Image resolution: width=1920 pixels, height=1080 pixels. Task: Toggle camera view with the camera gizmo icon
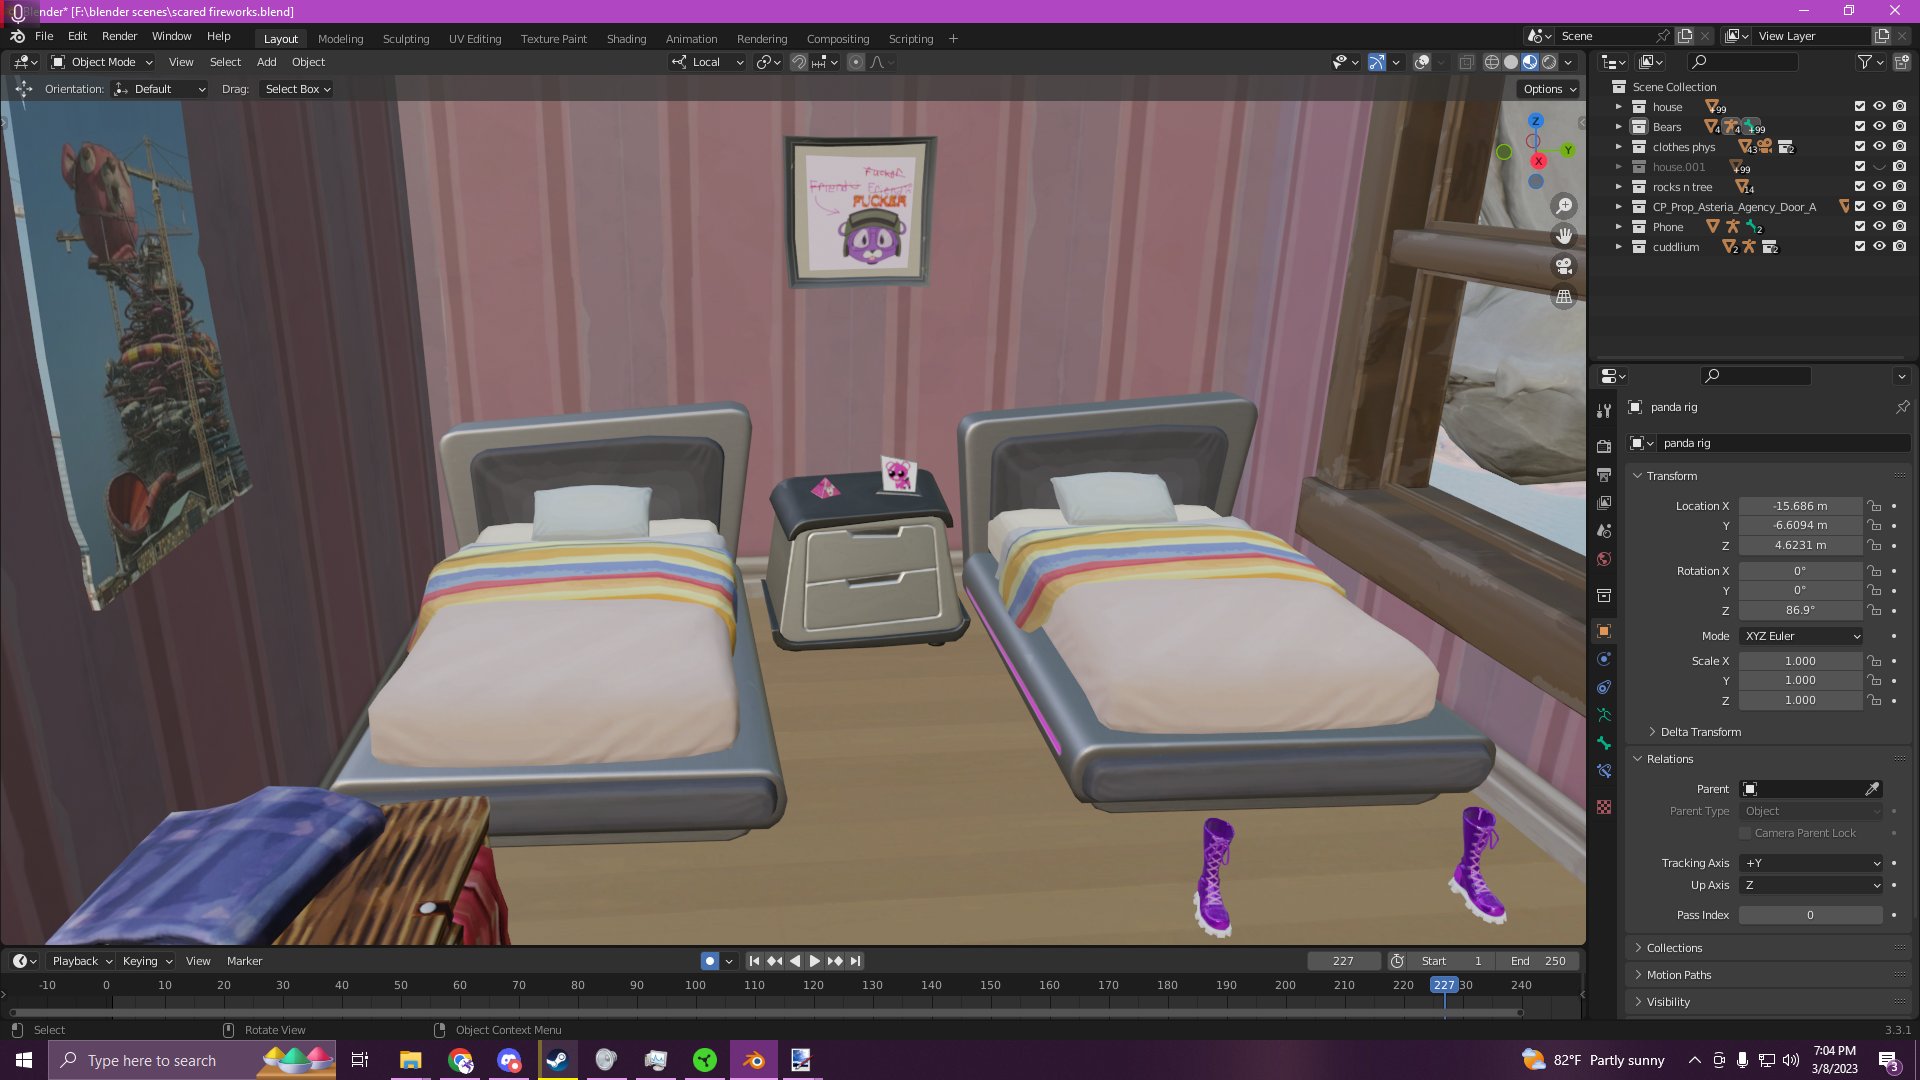point(1563,266)
